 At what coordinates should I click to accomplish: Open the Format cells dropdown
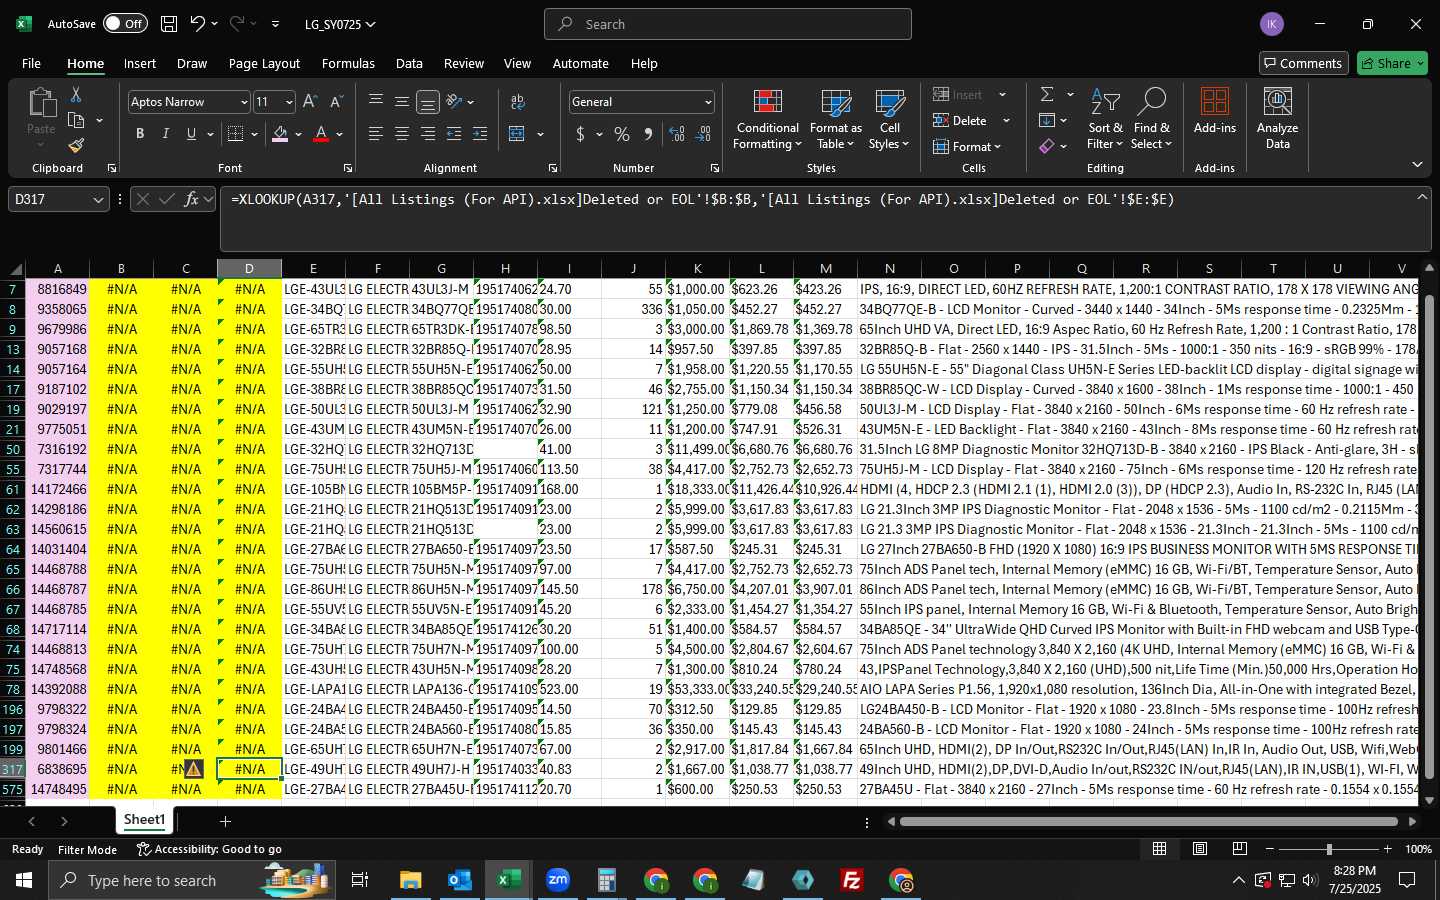967,147
